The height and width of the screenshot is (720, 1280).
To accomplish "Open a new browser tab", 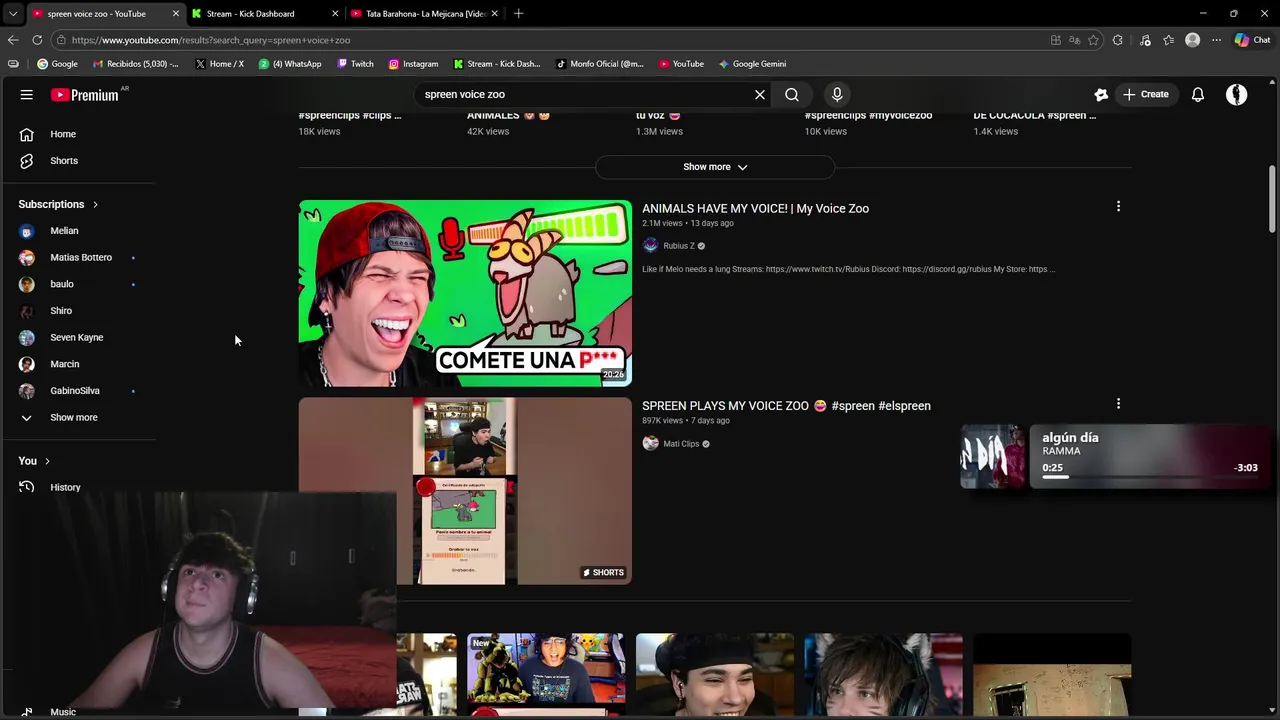I will (x=518, y=14).
